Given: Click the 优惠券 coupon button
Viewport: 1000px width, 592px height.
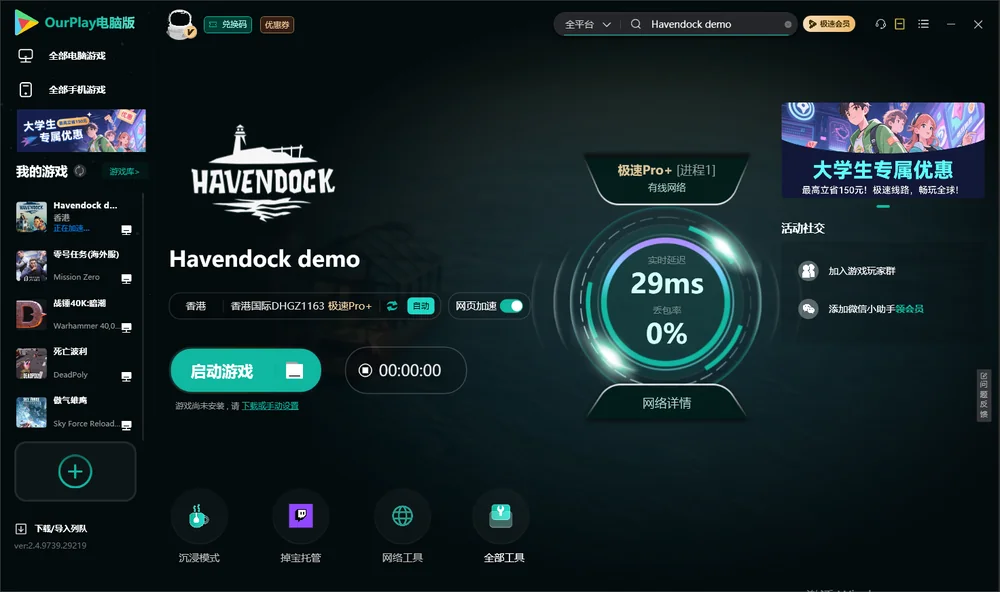Looking at the screenshot, I should (x=277, y=25).
